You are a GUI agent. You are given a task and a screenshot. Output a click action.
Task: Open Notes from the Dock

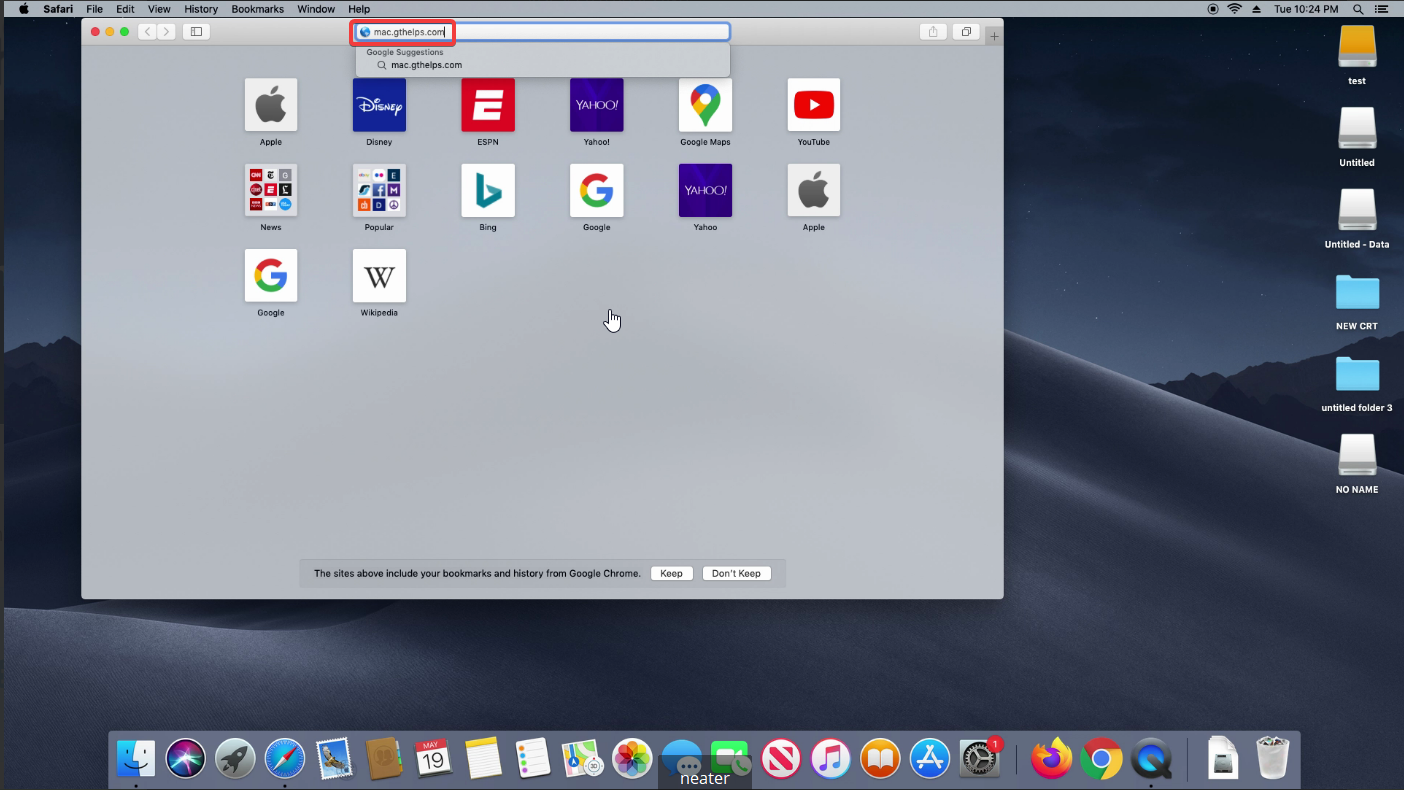click(x=483, y=760)
